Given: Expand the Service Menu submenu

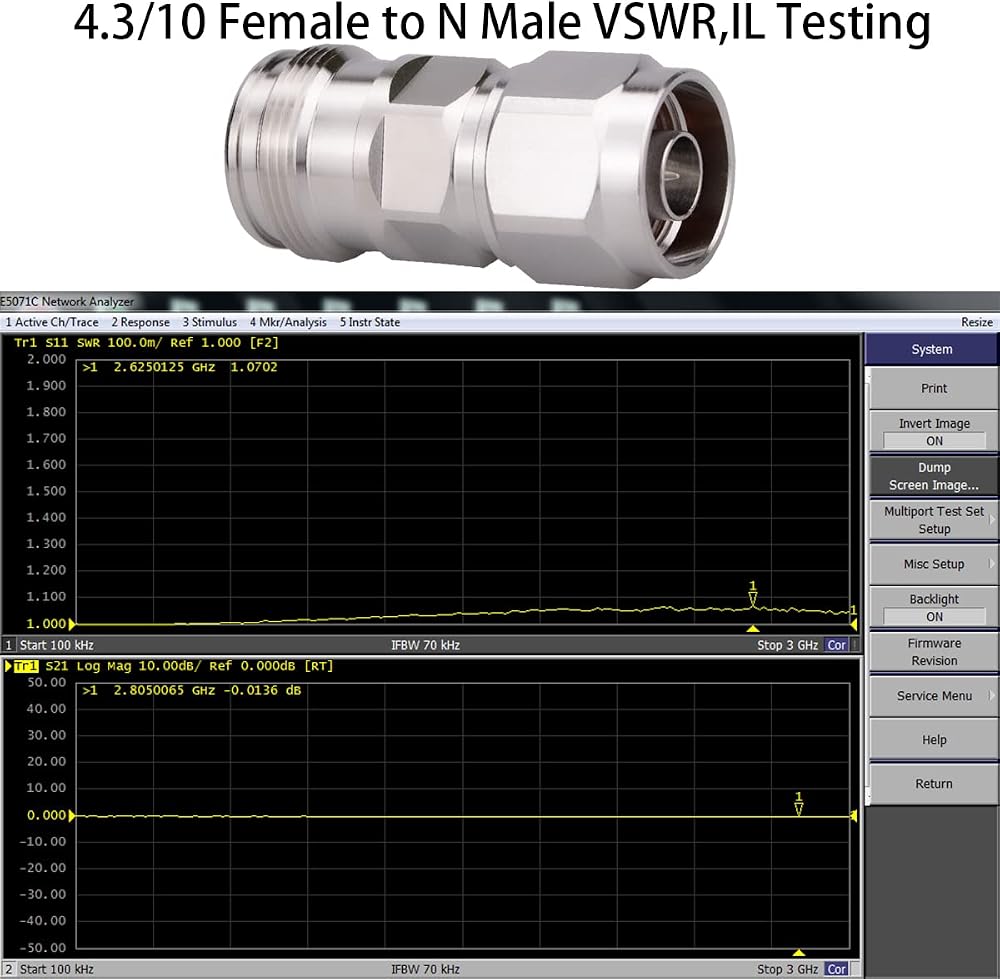Looking at the screenshot, I should point(934,696).
